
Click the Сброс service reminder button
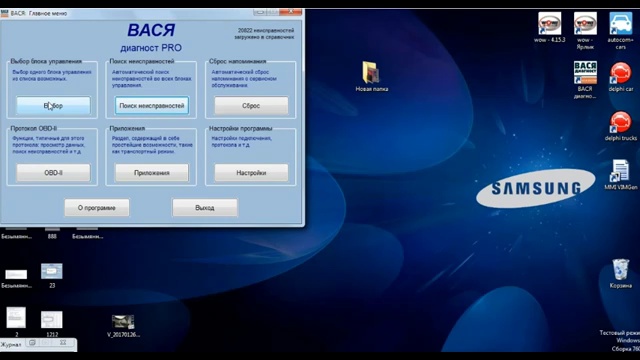tap(251, 106)
